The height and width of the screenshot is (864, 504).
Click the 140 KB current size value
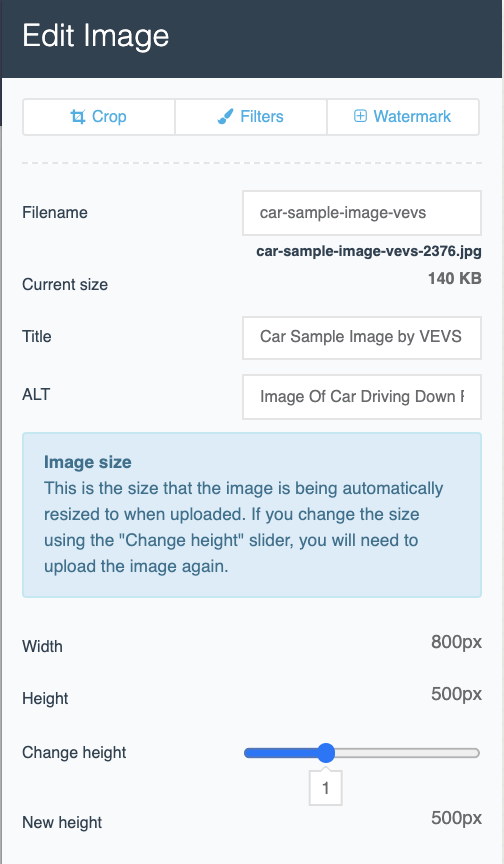(x=455, y=278)
